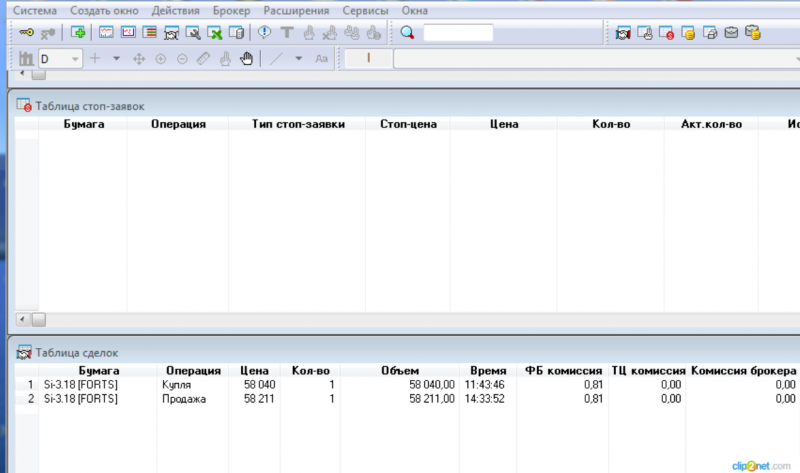800x473 pixels.
Task: Click the table with green X icon
Action: [x=215, y=33]
